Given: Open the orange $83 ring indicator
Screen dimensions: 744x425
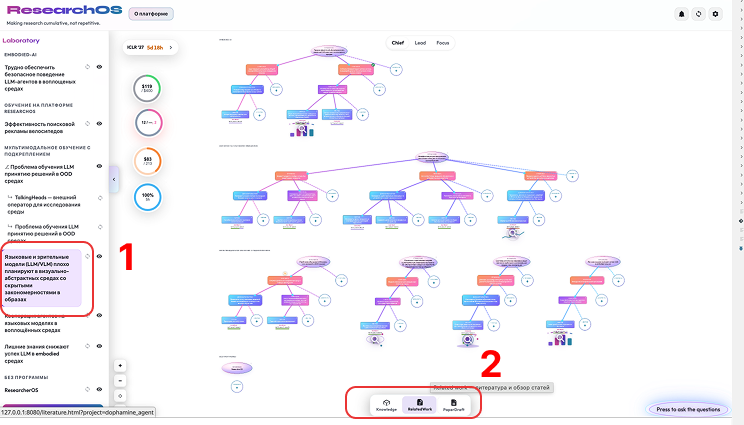Looking at the screenshot, I should click(x=148, y=161).
